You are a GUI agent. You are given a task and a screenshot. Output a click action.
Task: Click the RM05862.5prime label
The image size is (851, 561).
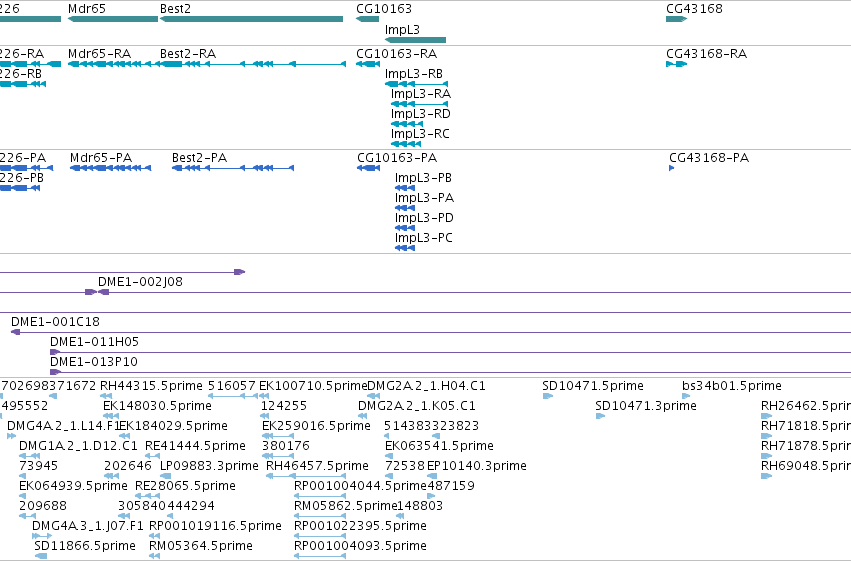[x=346, y=506]
